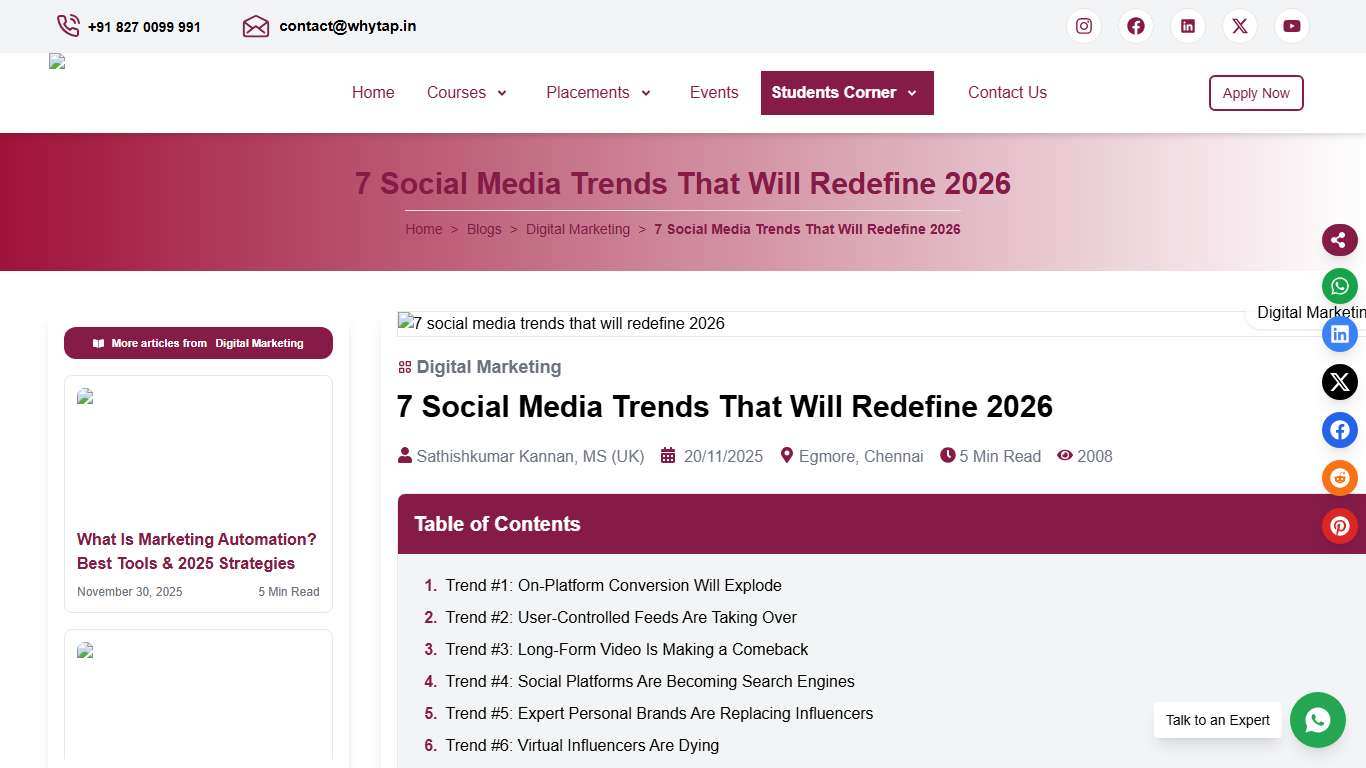Image resolution: width=1366 pixels, height=768 pixels.
Task: Open the Digital Marketing breadcrumb link
Action: coord(577,229)
